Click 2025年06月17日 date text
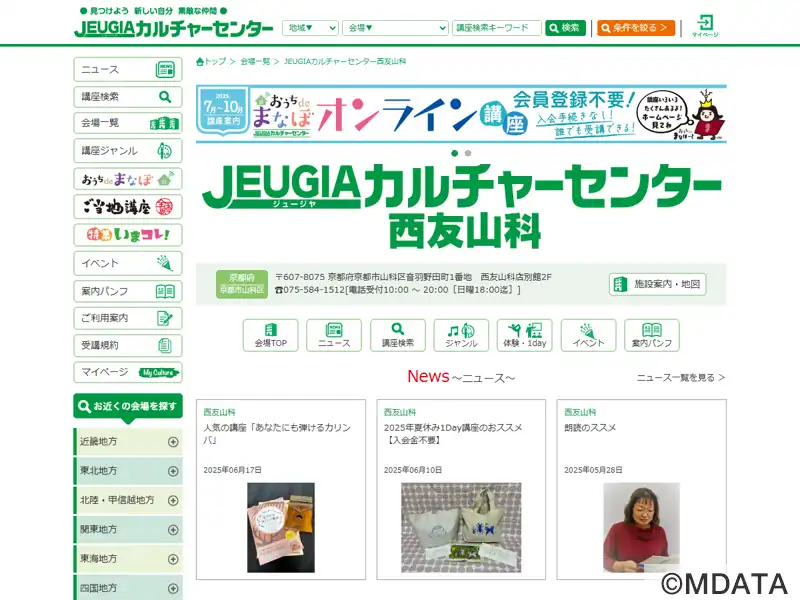This screenshot has height=600, width=800. click(x=233, y=470)
